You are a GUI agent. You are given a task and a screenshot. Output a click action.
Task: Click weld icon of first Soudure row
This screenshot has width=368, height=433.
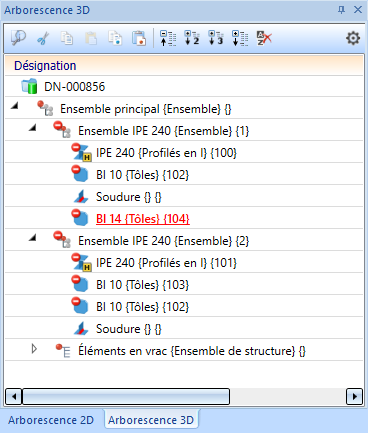point(81,196)
